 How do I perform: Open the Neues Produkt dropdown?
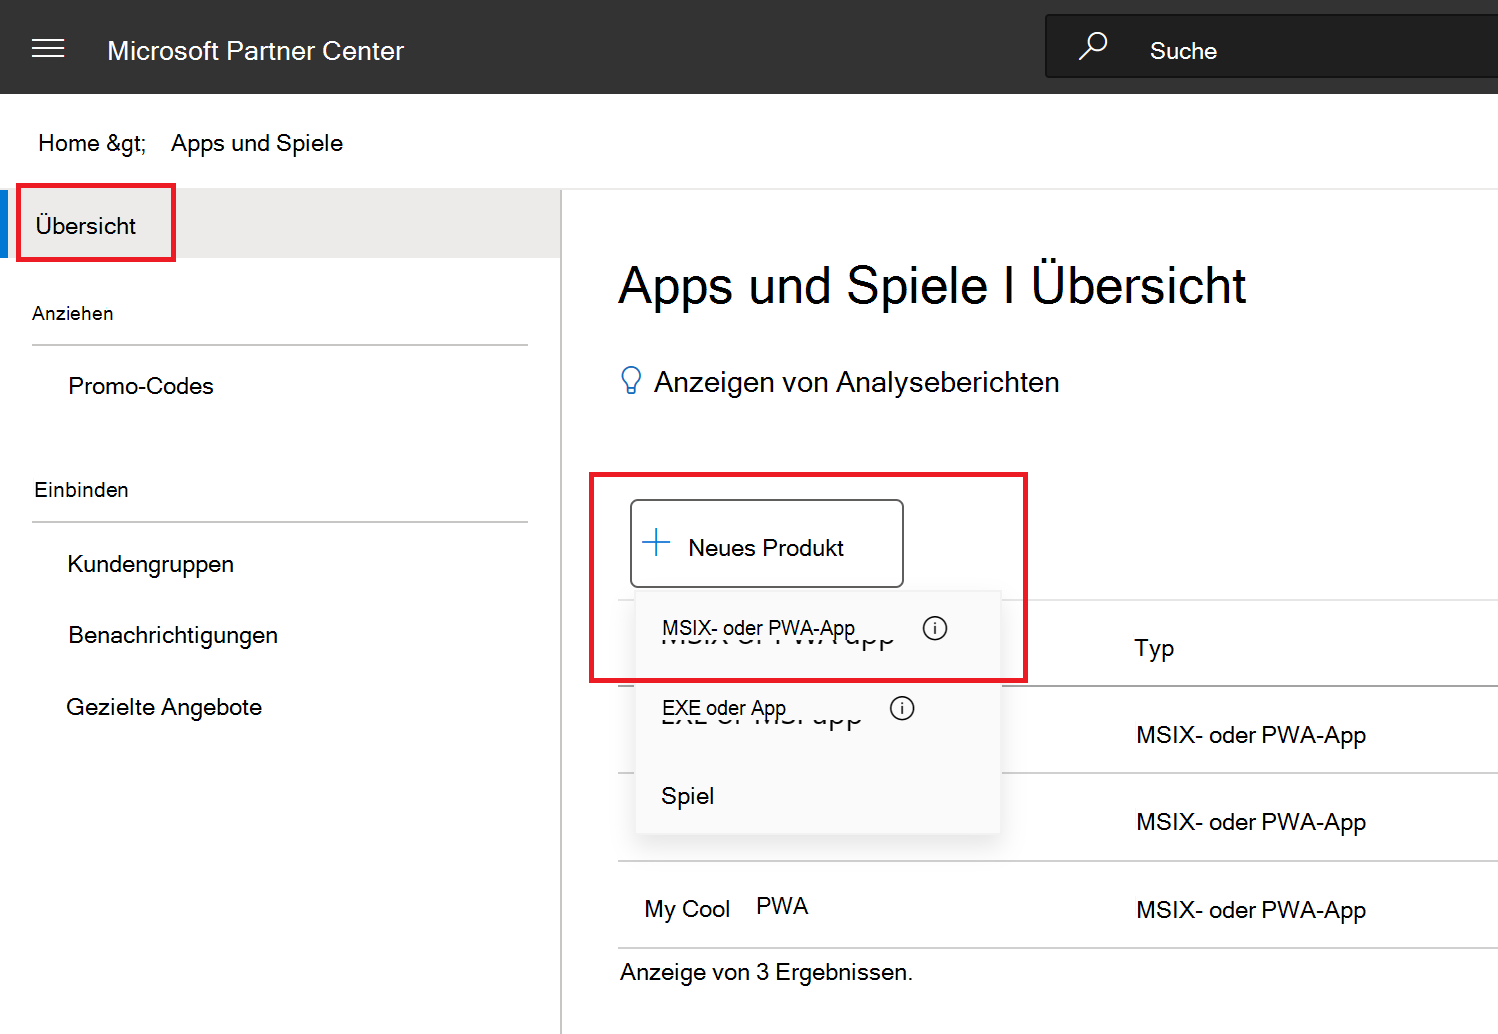tap(766, 543)
